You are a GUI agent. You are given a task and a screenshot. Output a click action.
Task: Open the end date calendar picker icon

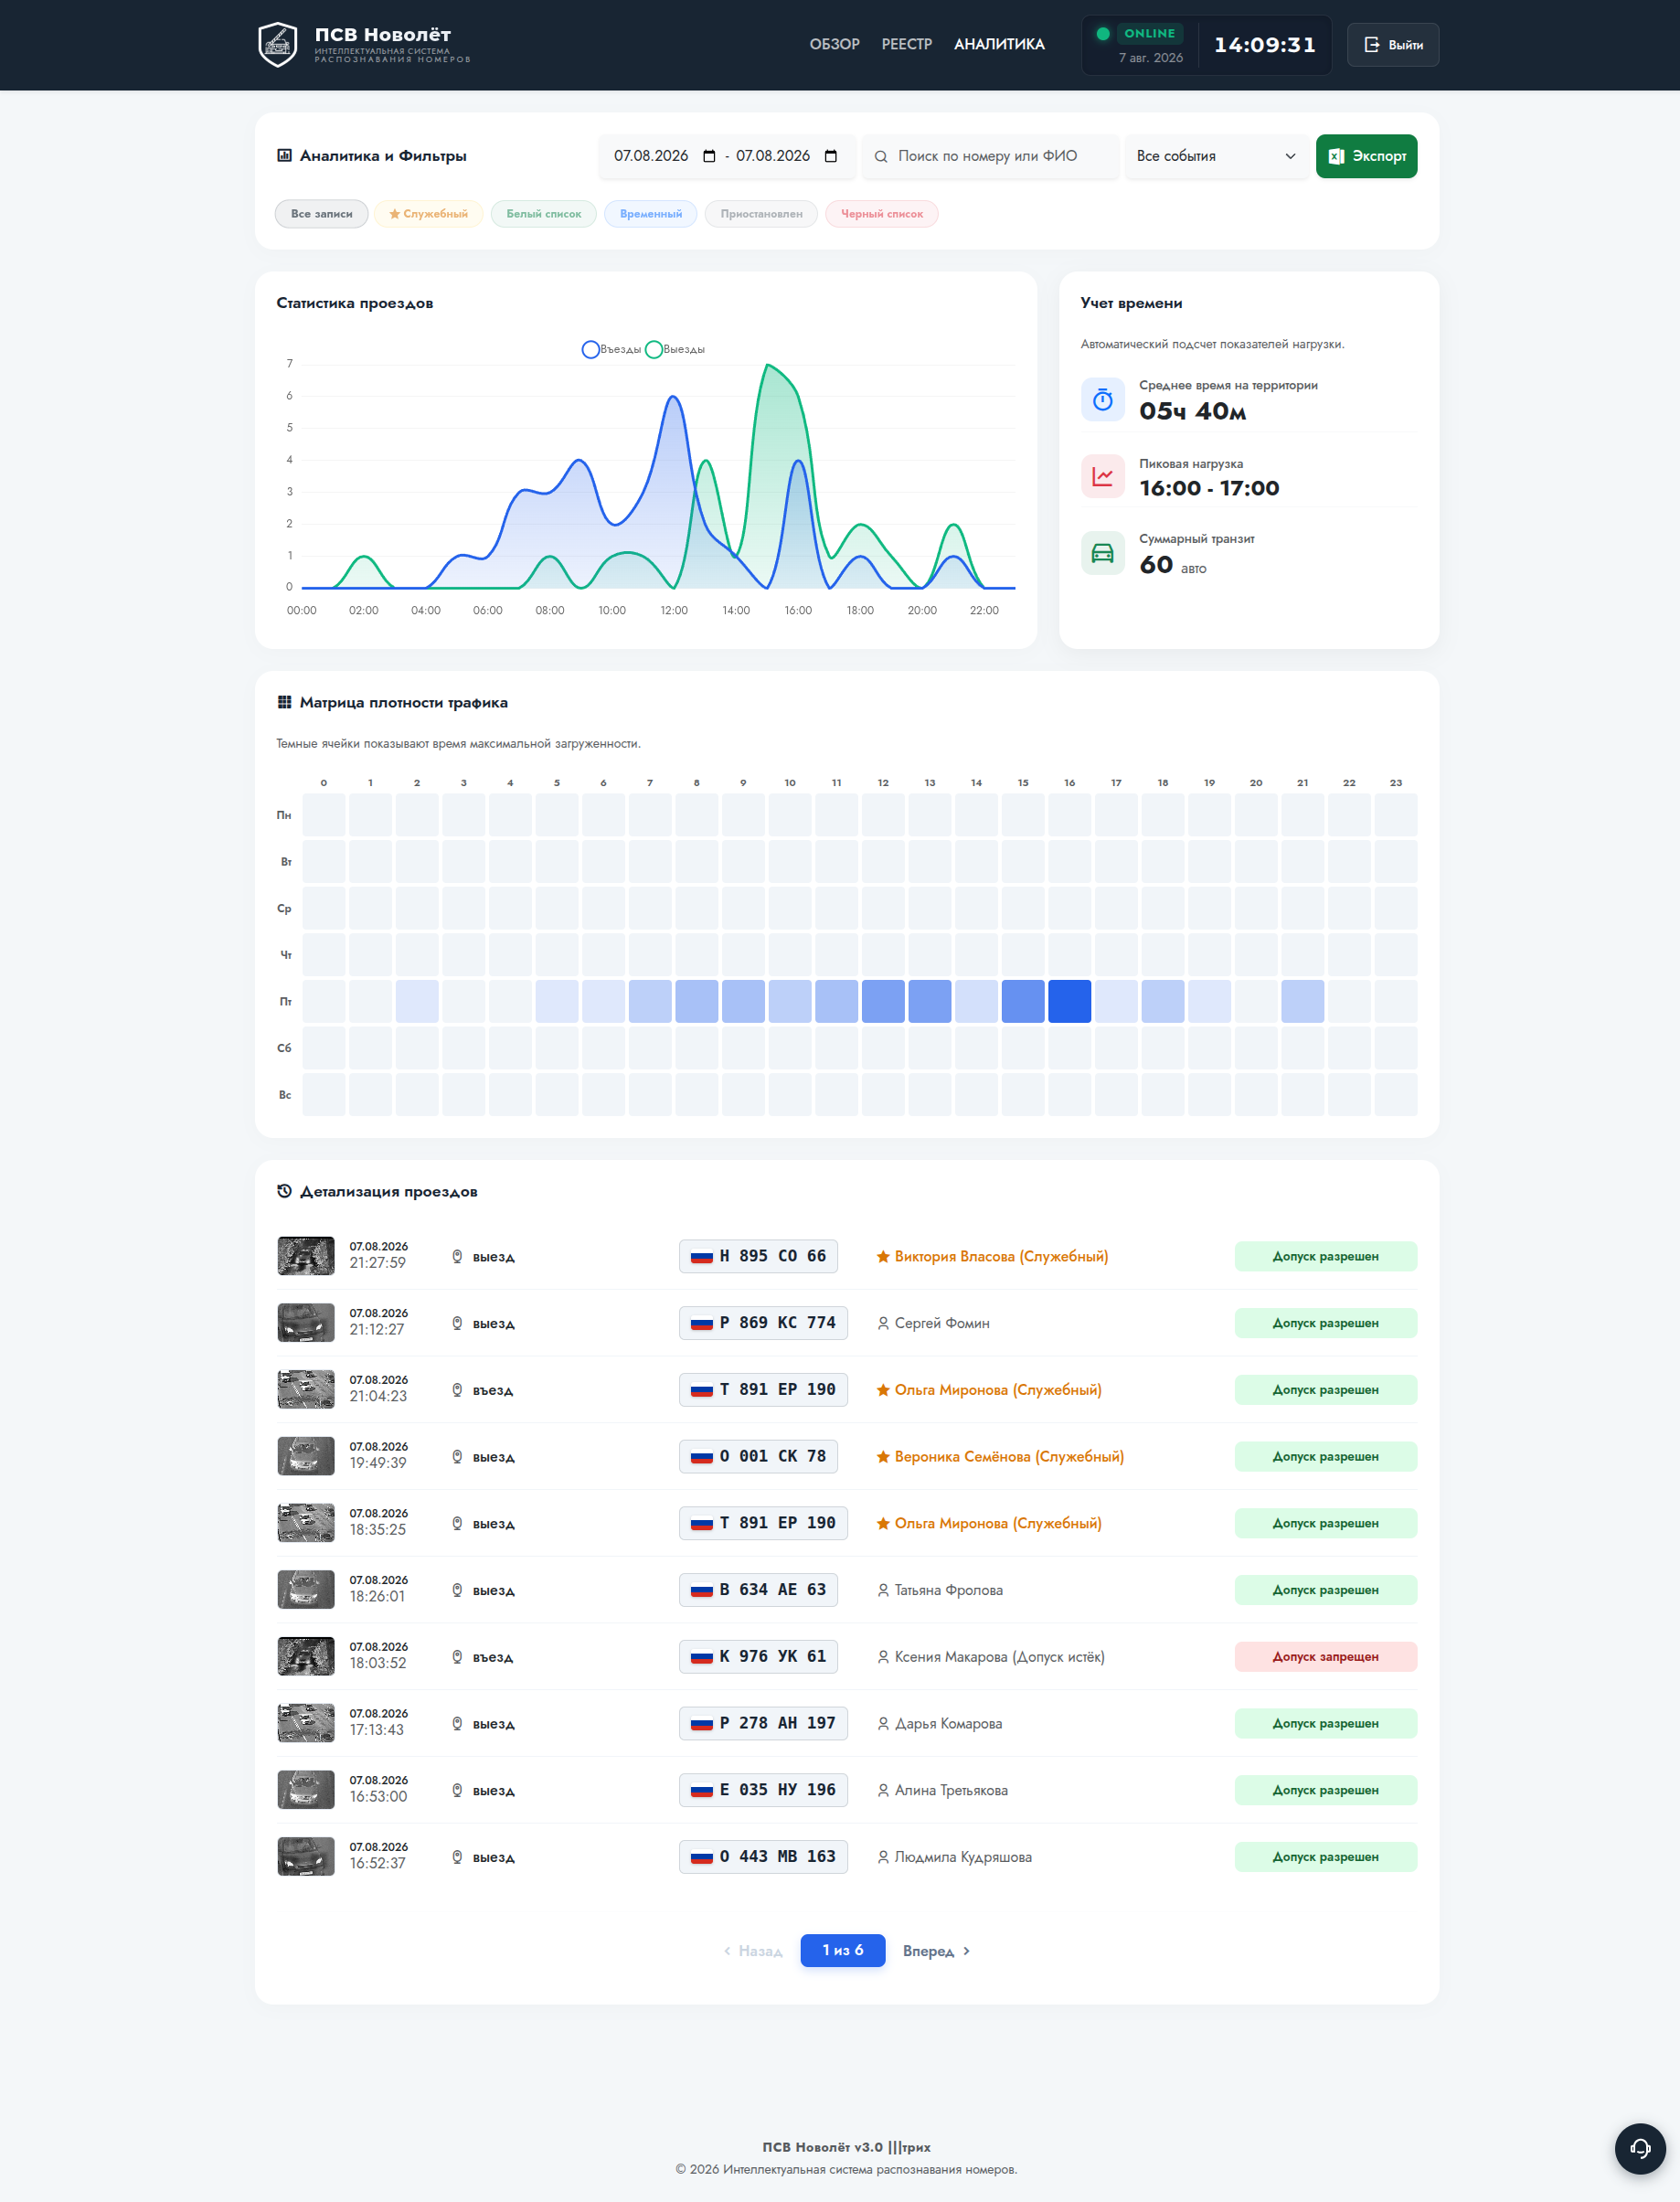tap(831, 156)
